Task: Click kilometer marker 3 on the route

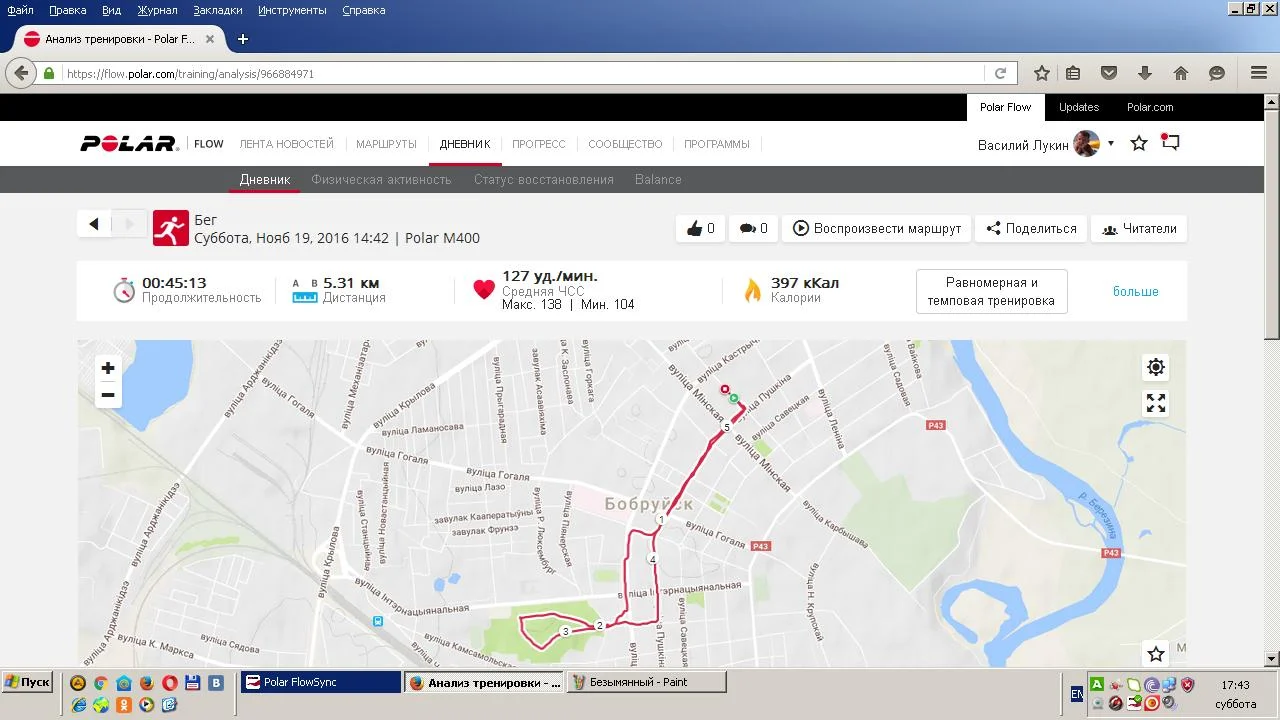Action: tap(565, 631)
